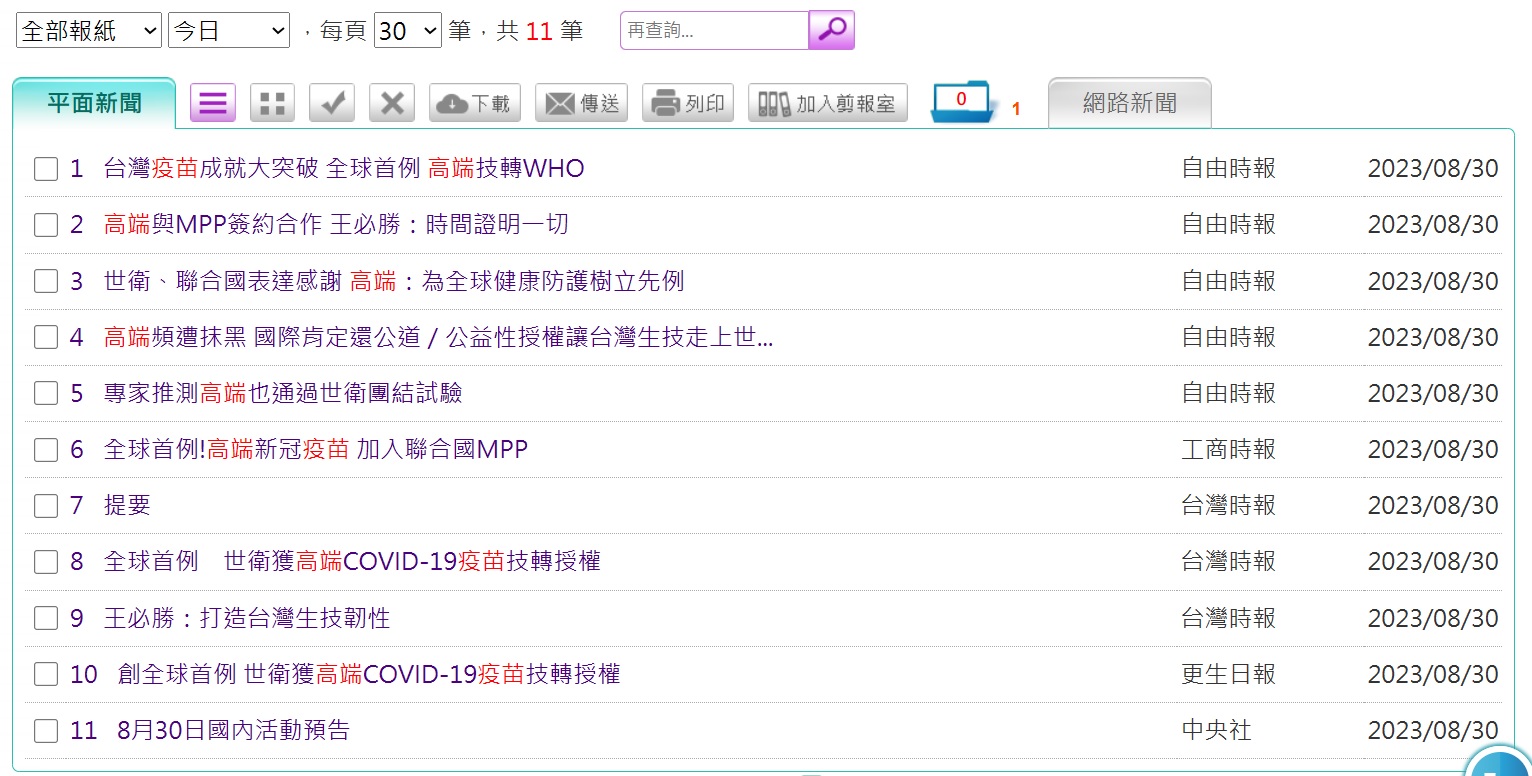Image resolution: width=1532 pixels, height=776 pixels.
Task: Click the 列印 print button
Action: pyautogui.click(x=688, y=103)
